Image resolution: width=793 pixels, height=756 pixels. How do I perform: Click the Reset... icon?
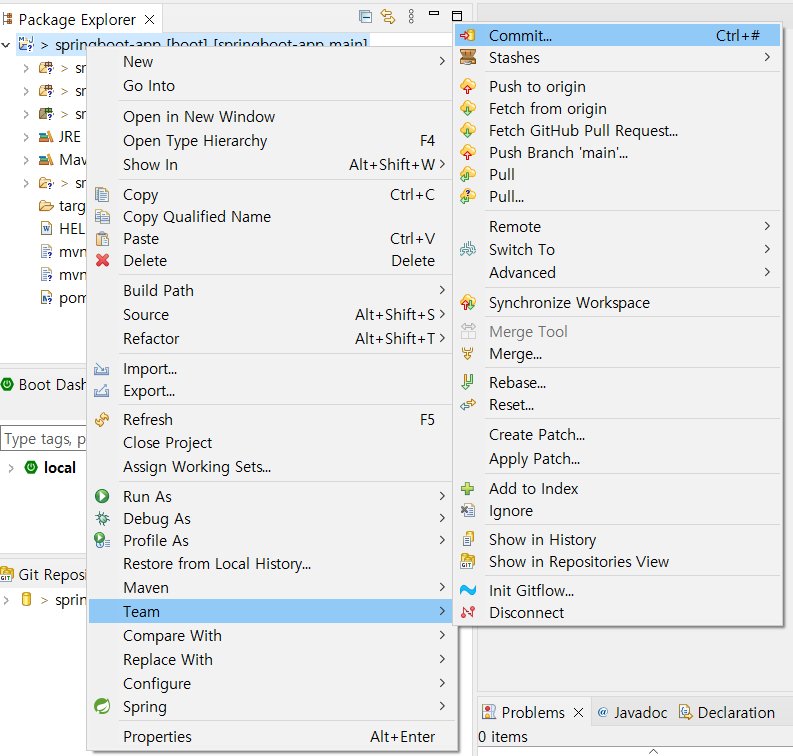(x=468, y=405)
